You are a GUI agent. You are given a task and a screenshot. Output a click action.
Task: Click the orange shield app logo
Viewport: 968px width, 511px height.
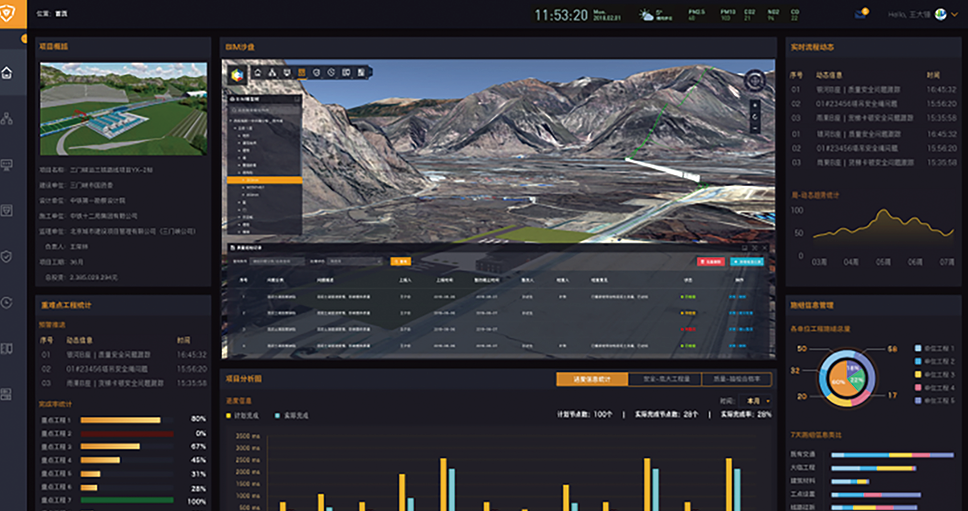click(8, 14)
